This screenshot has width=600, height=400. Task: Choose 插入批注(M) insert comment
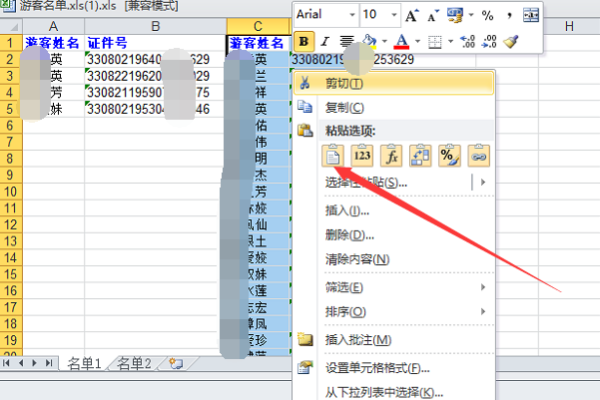tap(393, 340)
